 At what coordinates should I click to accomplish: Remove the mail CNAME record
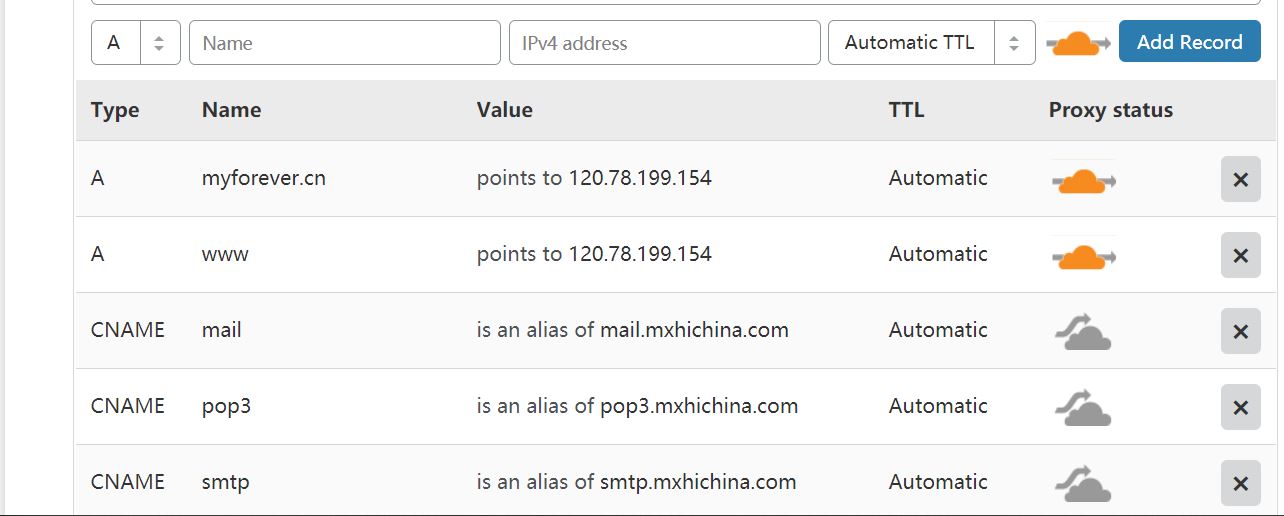(x=1240, y=331)
